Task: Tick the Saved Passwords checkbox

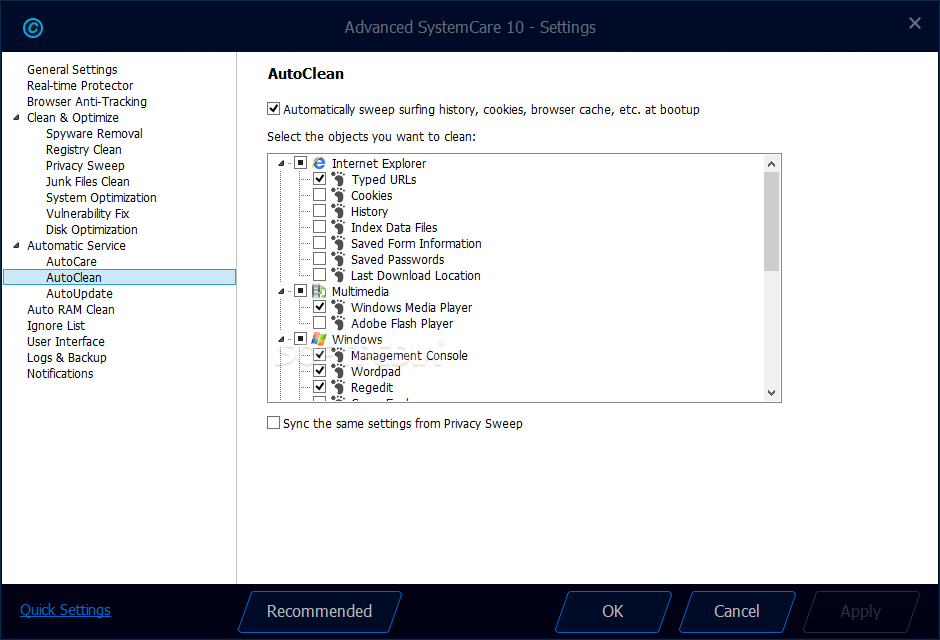Action: [x=320, y=259]
